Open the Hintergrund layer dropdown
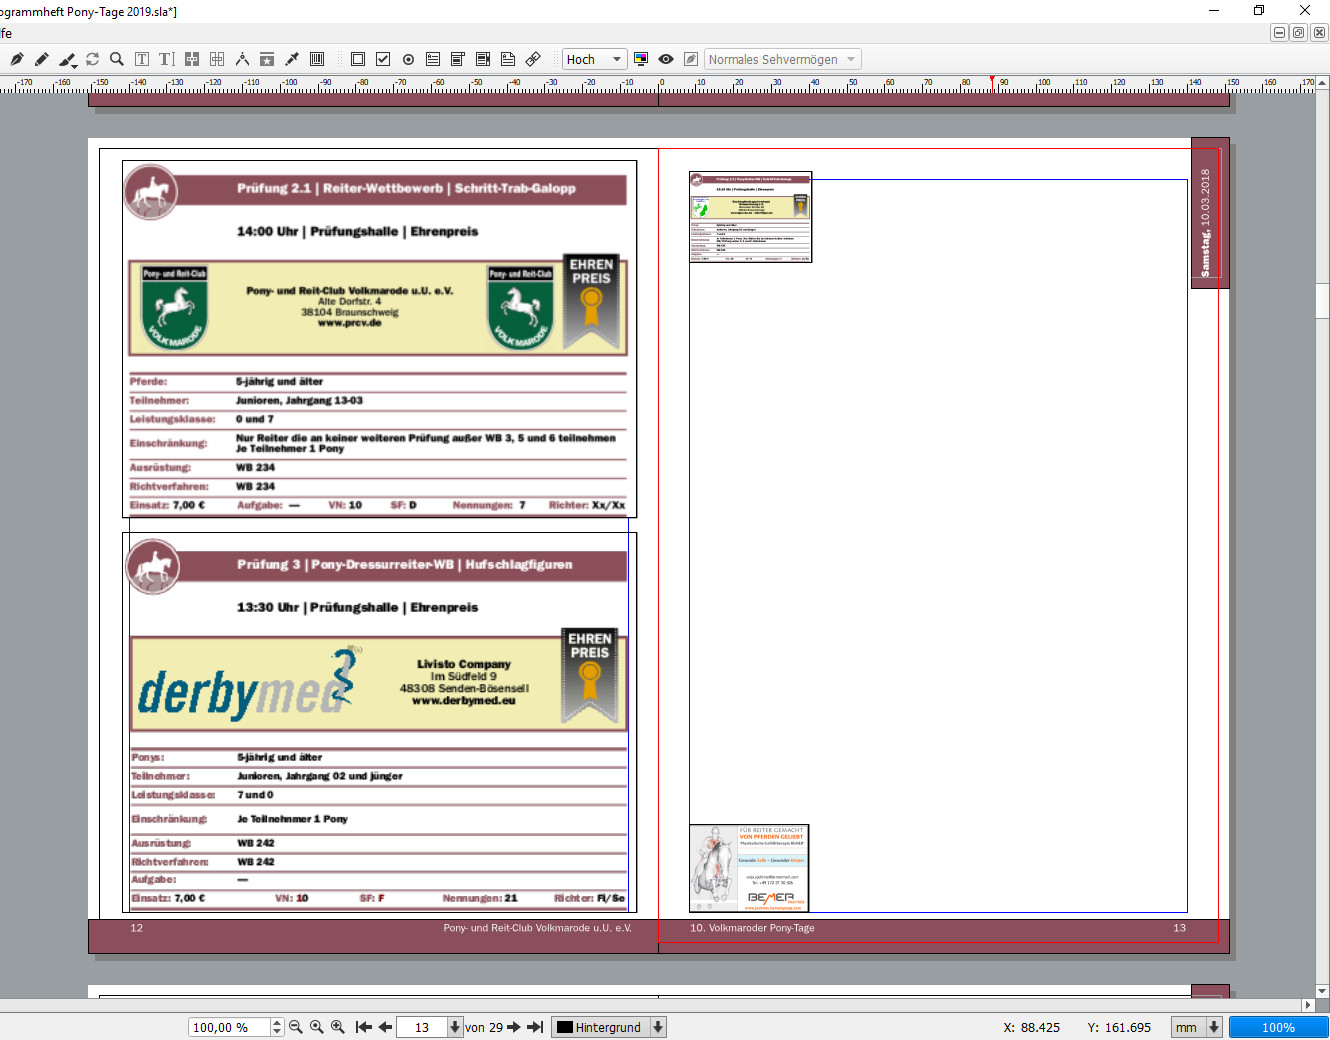The image size is (1330, 1040). pyautogui.click(x=658, y=1027)
